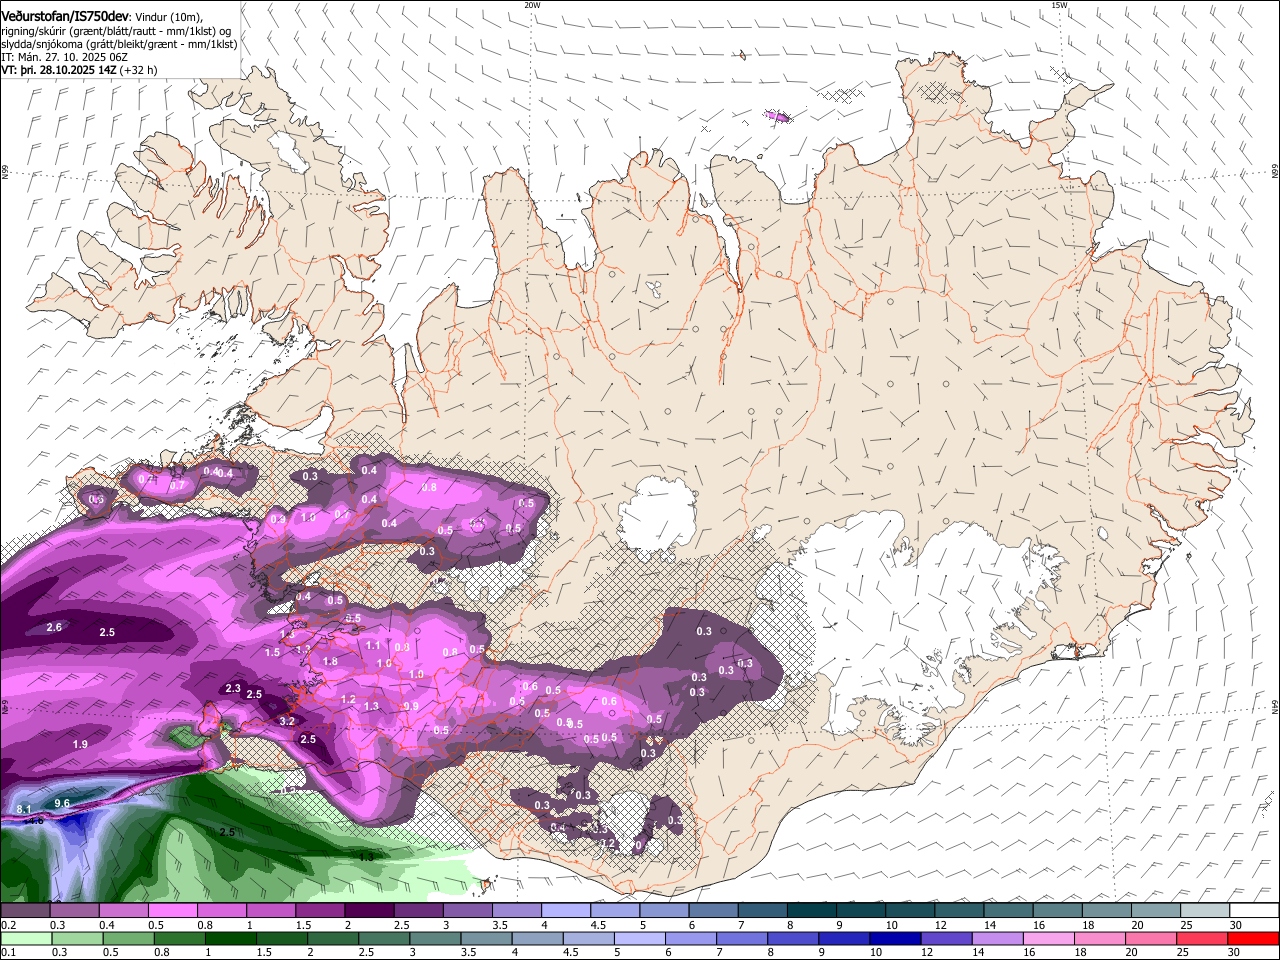
Task: Select top legend row swatch labeled 3
Action: coord(467,911)
